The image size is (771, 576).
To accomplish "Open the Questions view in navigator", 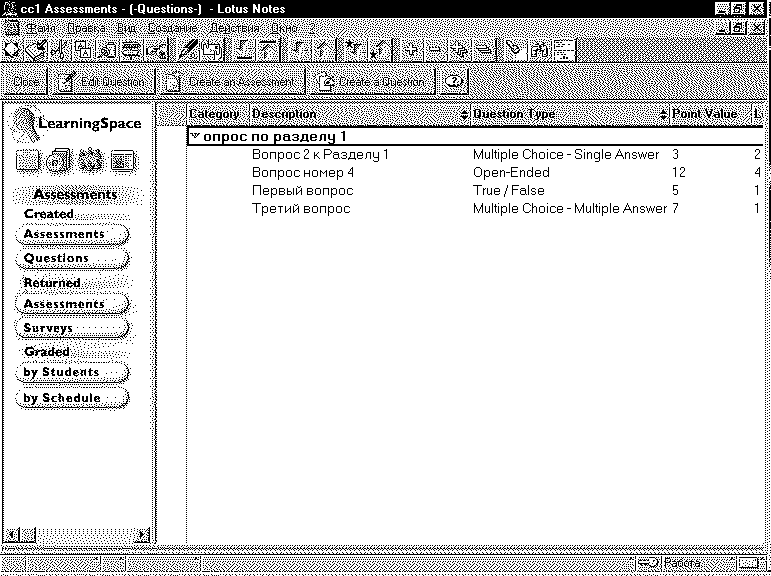I will coord(72,258).
